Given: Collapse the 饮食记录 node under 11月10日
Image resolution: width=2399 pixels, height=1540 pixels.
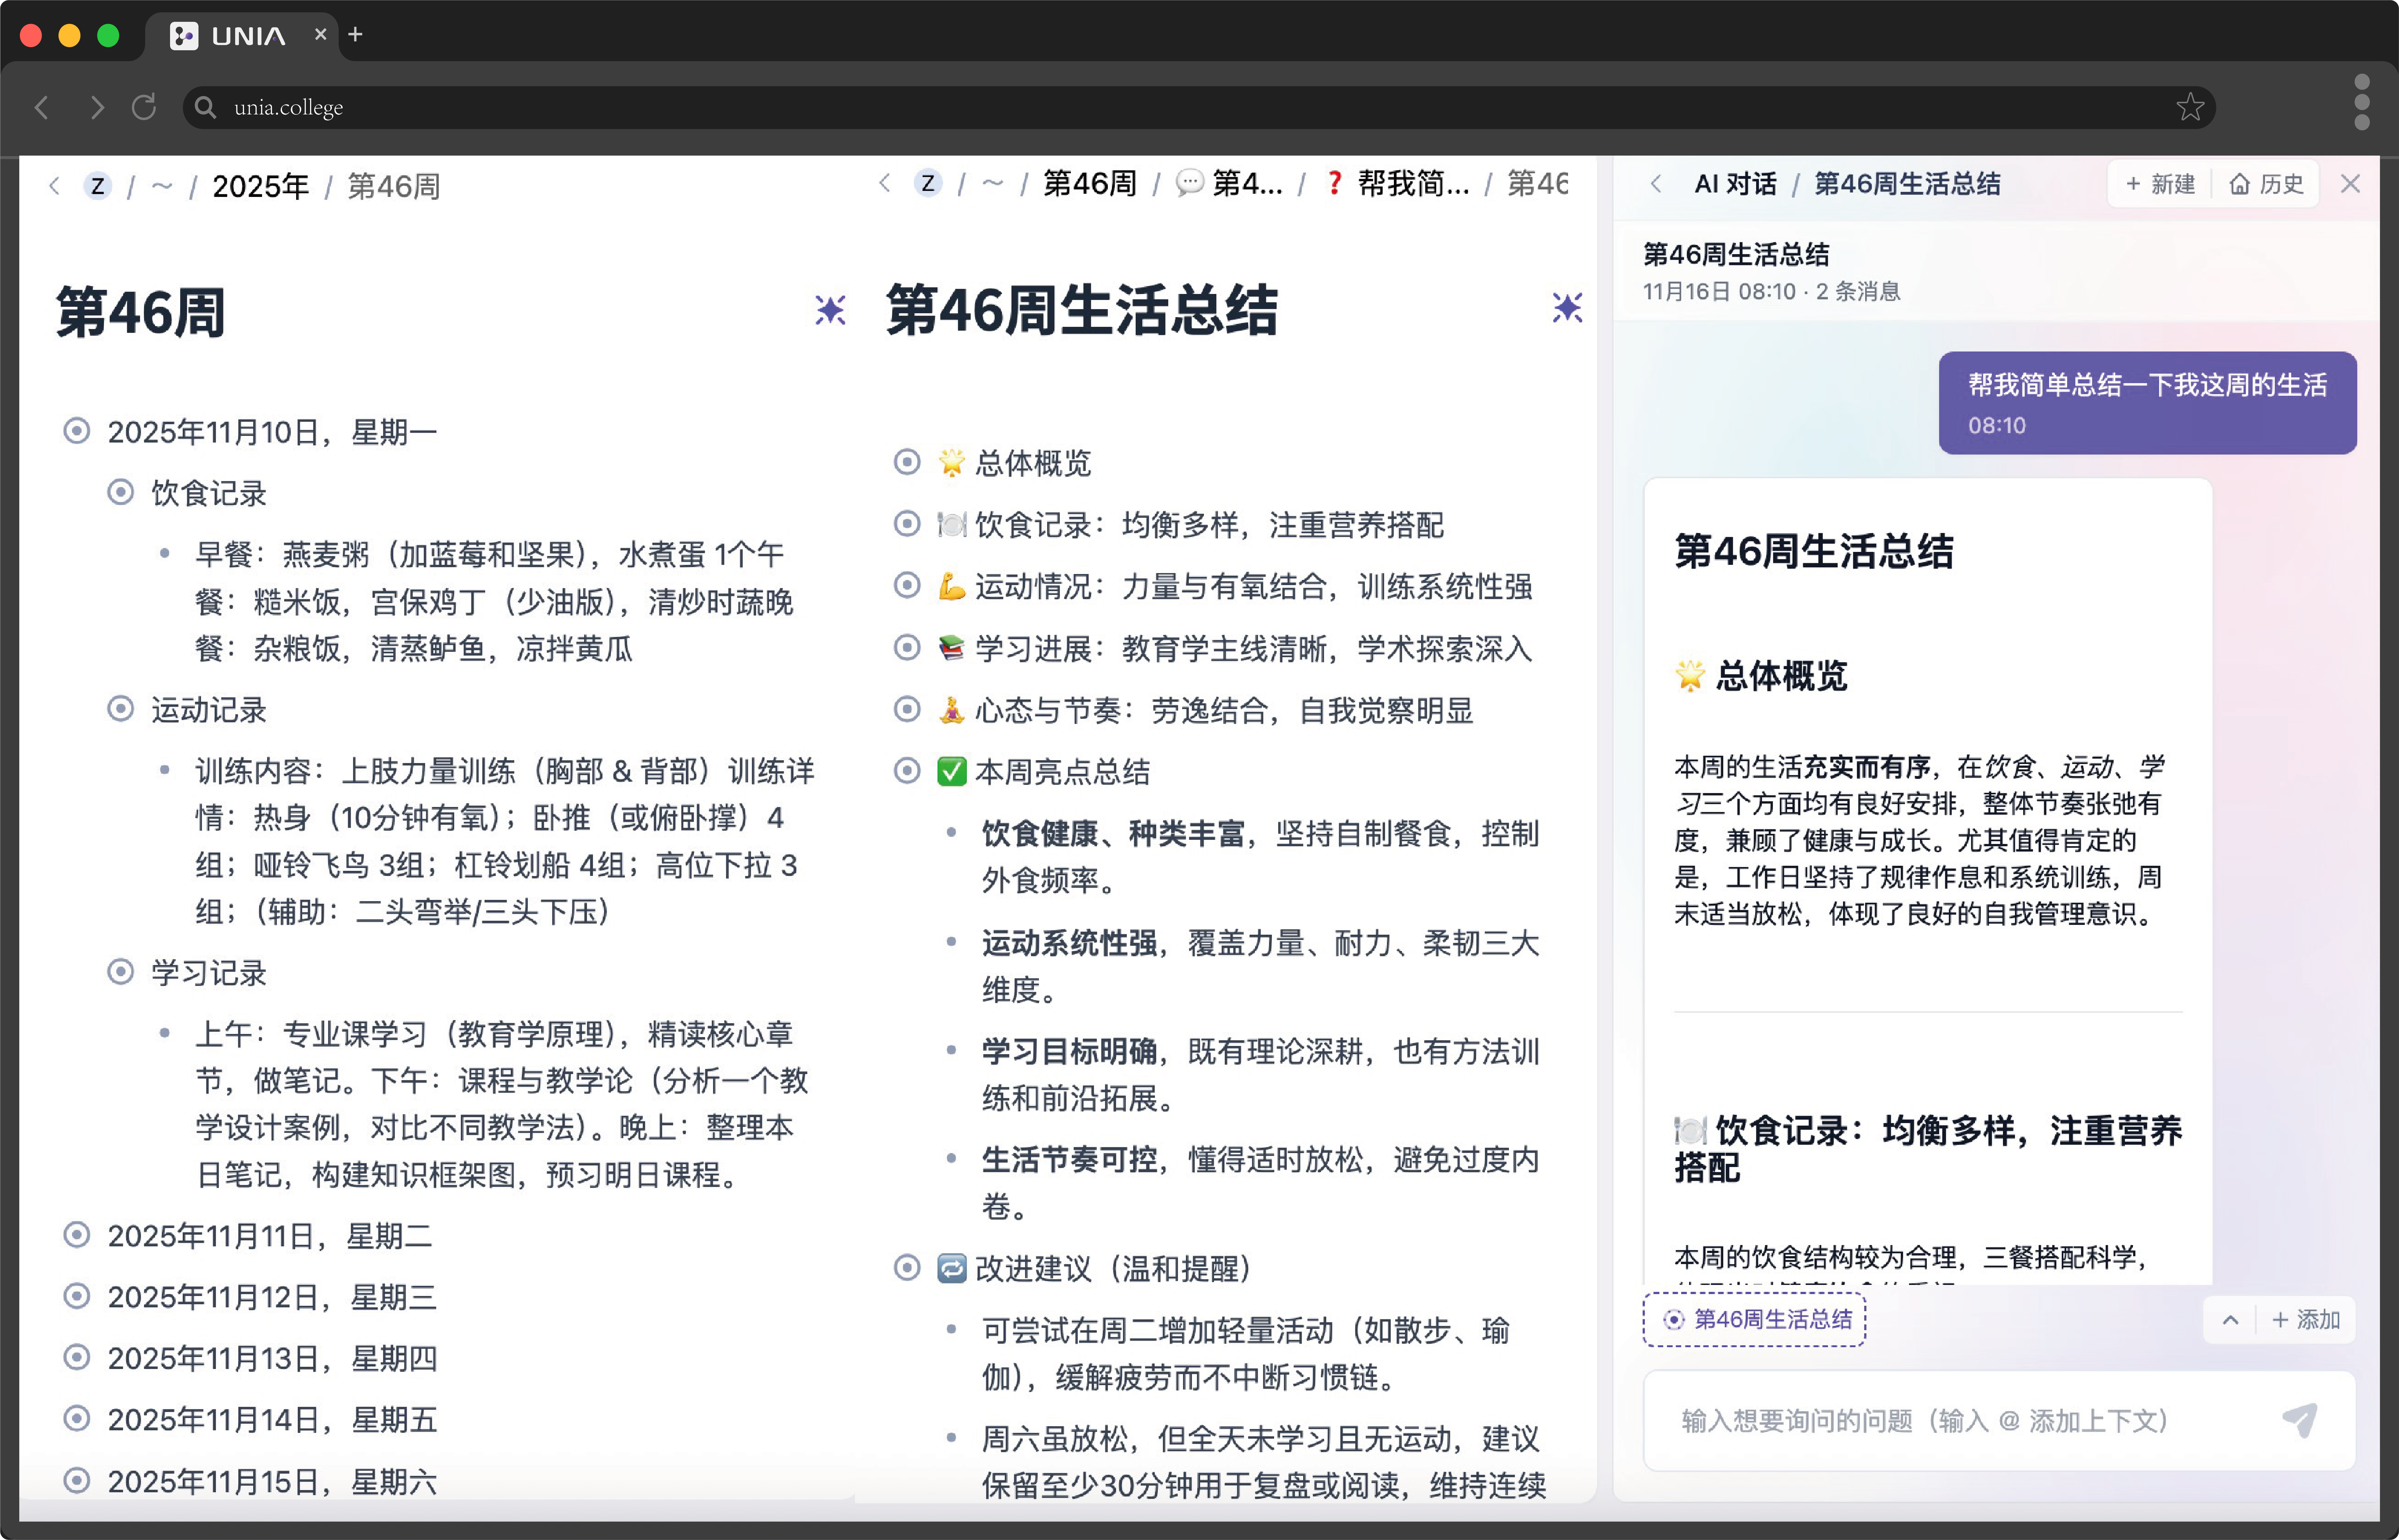Looking at the screenshot, I should tap(121, 492).
